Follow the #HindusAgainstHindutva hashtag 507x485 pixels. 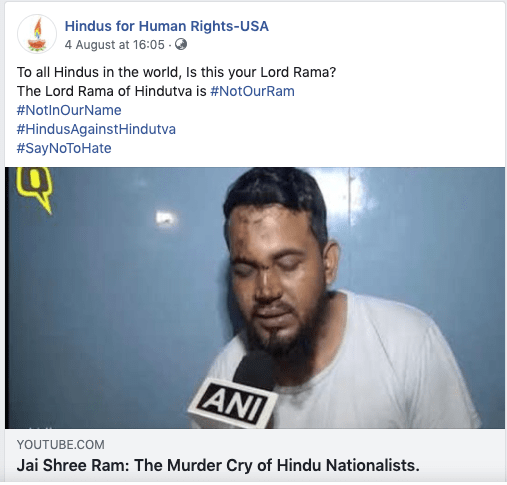point(96,129)
